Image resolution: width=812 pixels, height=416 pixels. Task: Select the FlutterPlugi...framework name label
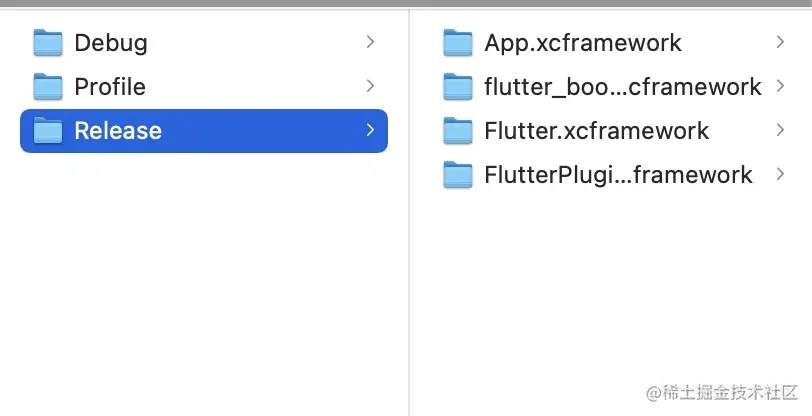tap(618, 175)
